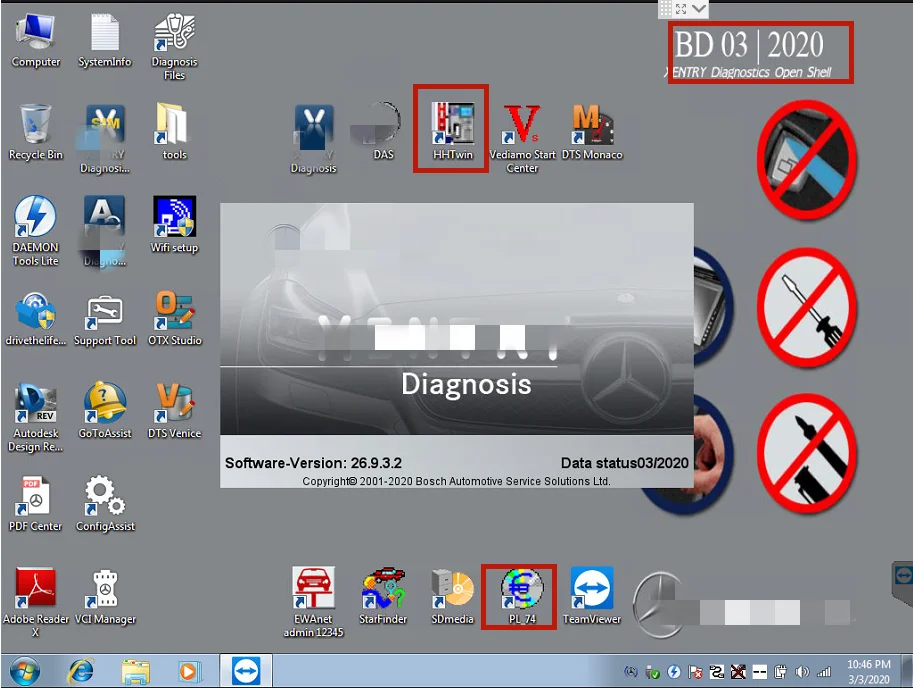The width and height of the screenshot is (913, 688).
Task: Launch StarFinder
Action: (x=383, y=597)
